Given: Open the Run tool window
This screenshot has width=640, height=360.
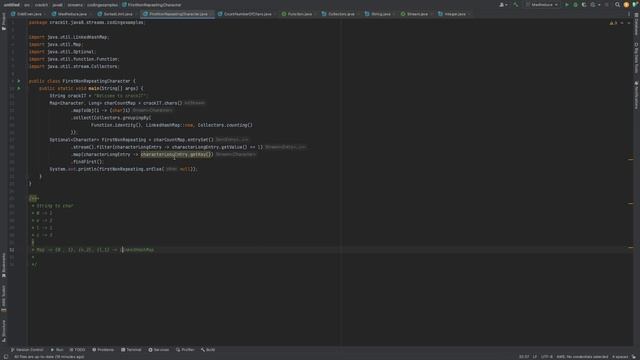Looking at the screenshot, I should point(57,350).
